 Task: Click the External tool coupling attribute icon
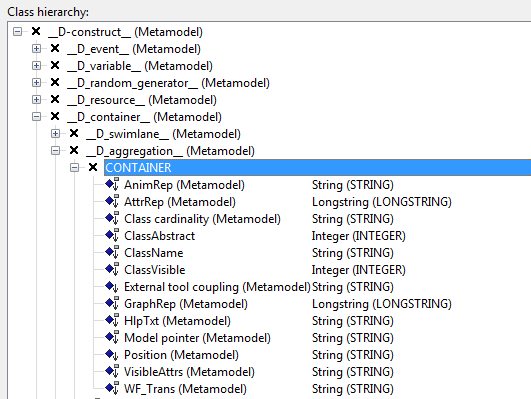tap(112, 287)
